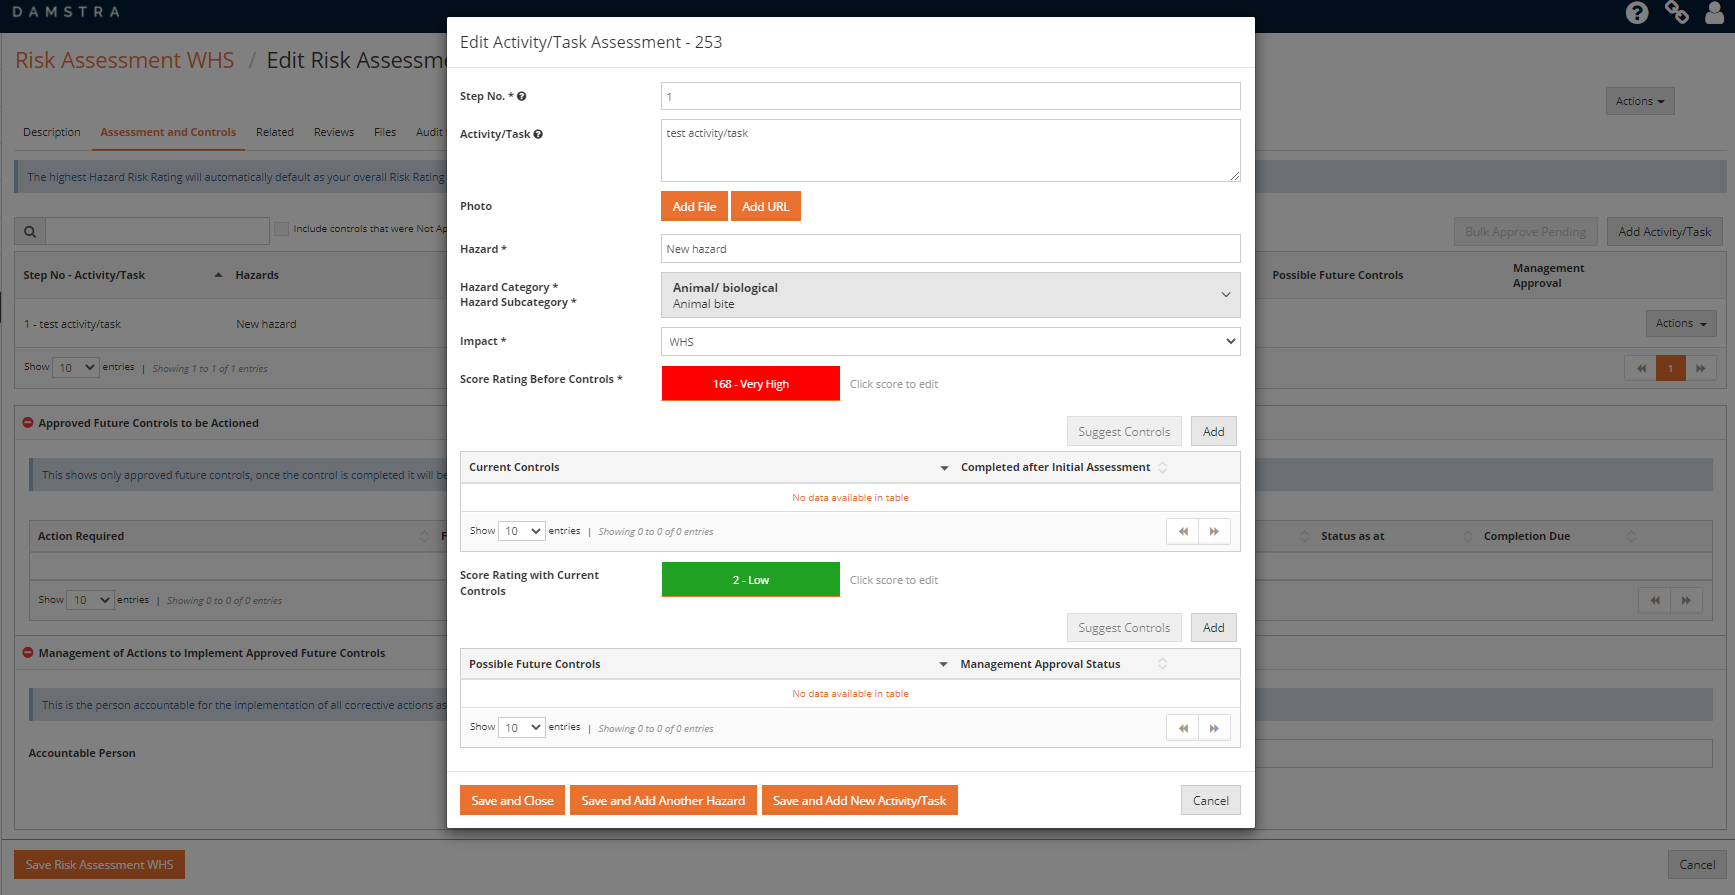Switch to the Files tab
Viewport: 1735px width, 895px height.
(385, 132)
